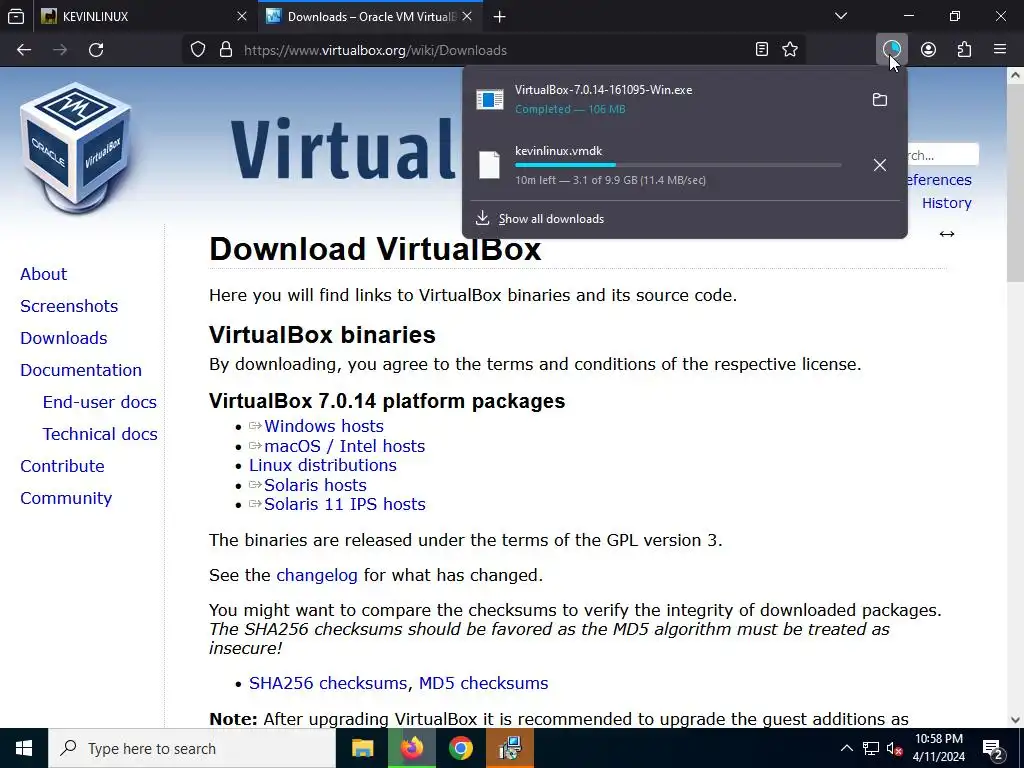Open the Firefox account icon

pos(929,50)
